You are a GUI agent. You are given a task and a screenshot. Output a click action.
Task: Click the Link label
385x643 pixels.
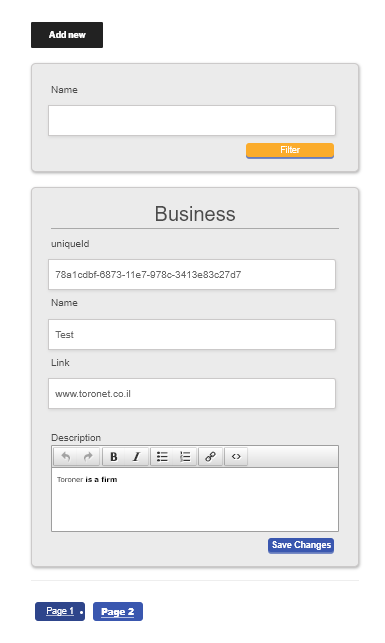(x=60, y=363)
